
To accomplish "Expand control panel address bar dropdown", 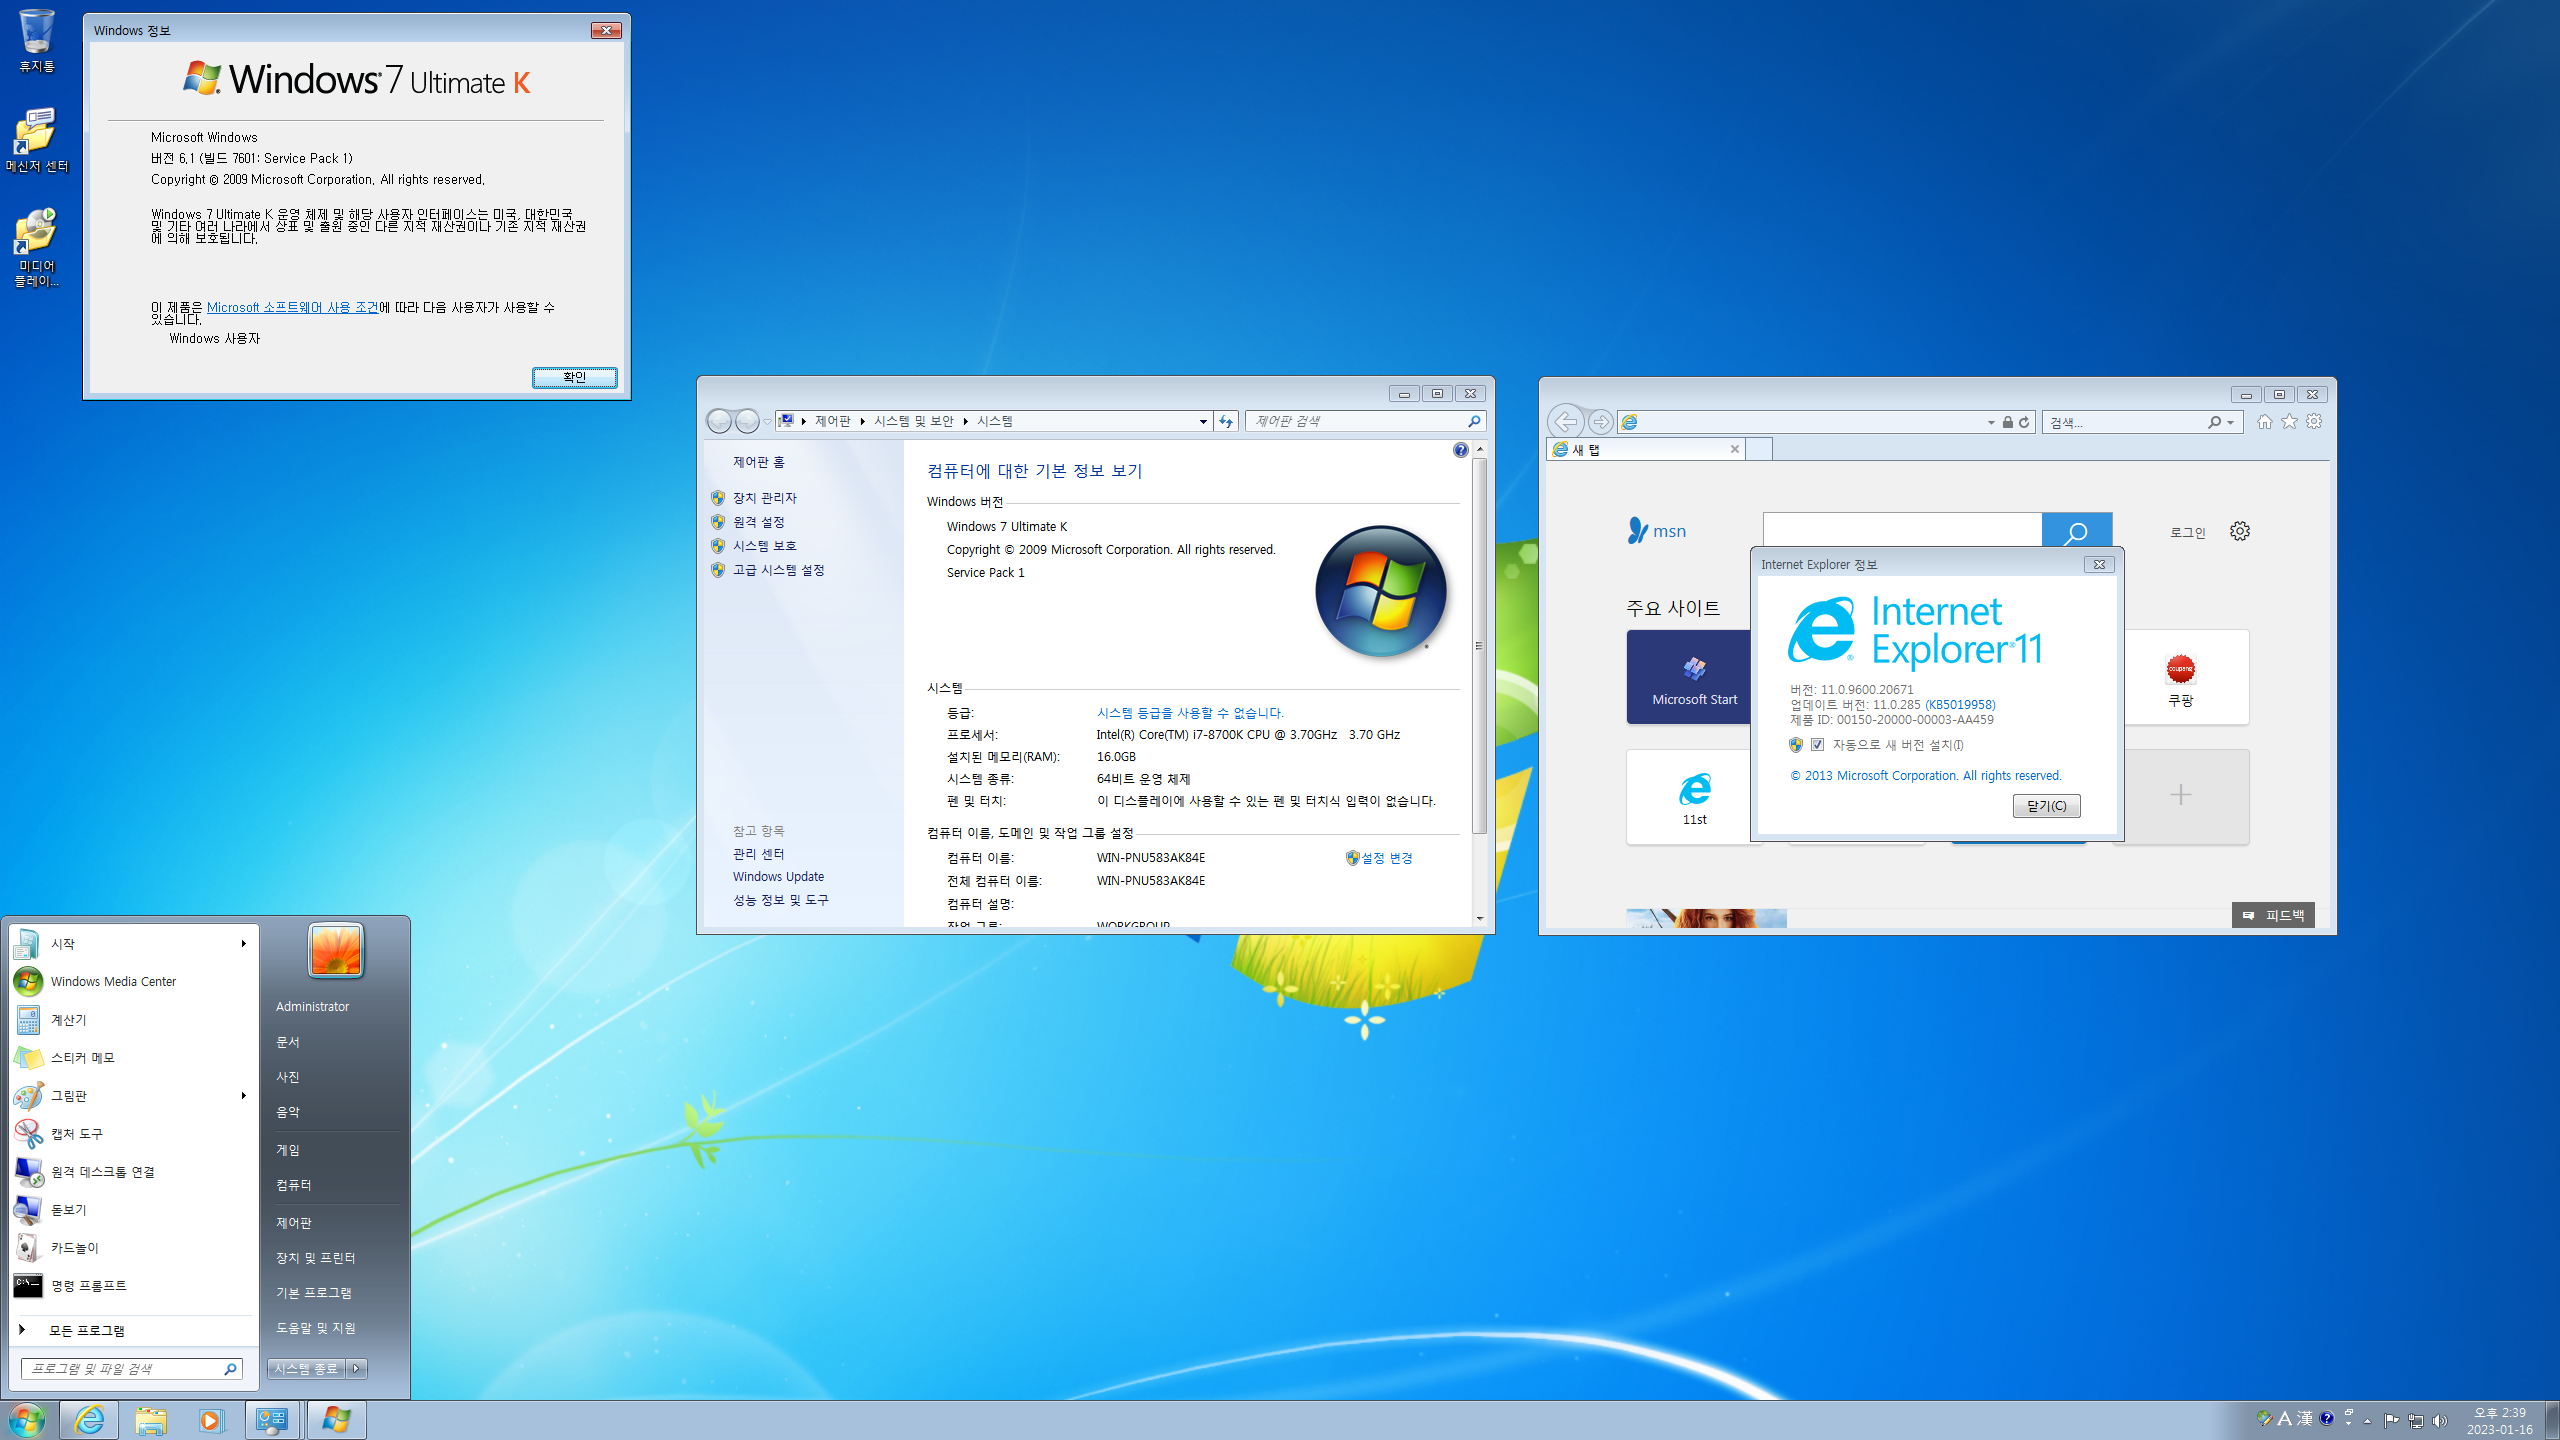I will click(1203, 422).
